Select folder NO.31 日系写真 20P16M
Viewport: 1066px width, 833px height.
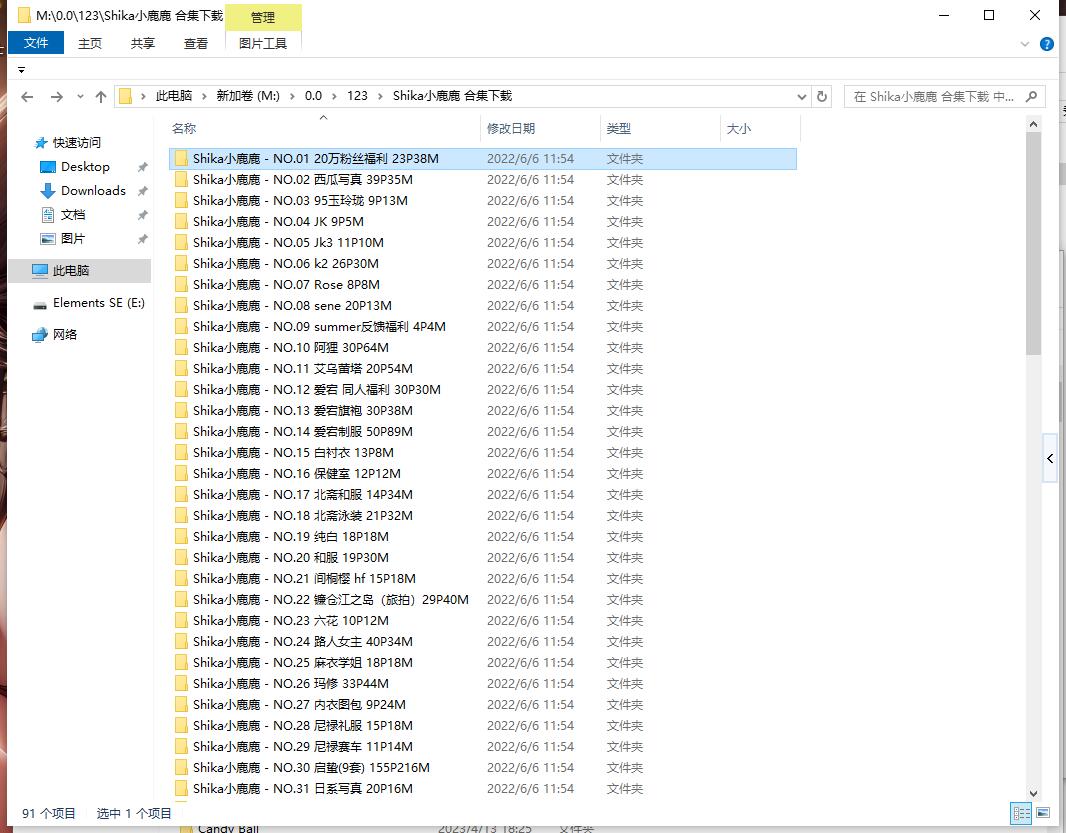pos(482,789)
